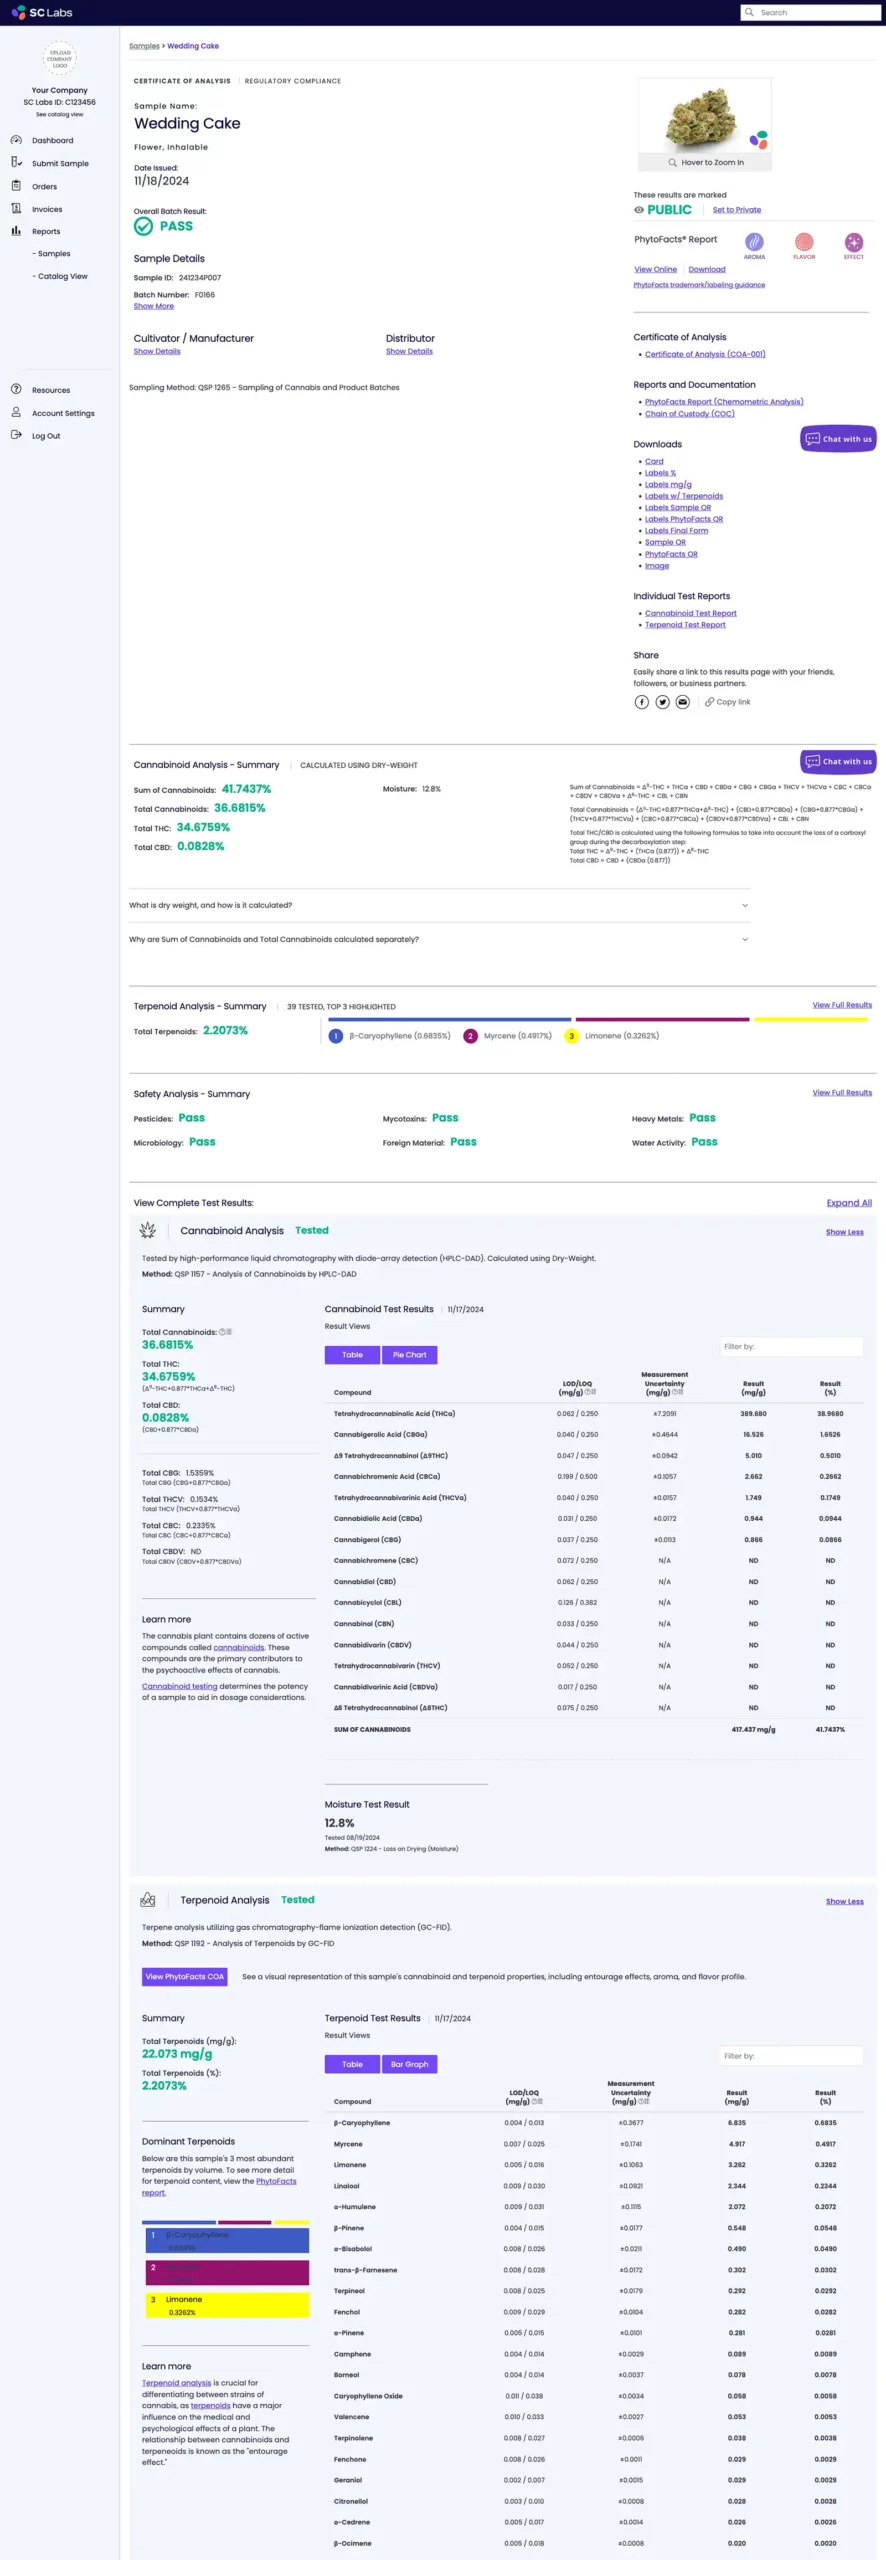The width and height of the screenshot is (886, 2560).
Task: Click blue β-Caryophyllene dominant terpenoid bar
Action: [227, 2240]
